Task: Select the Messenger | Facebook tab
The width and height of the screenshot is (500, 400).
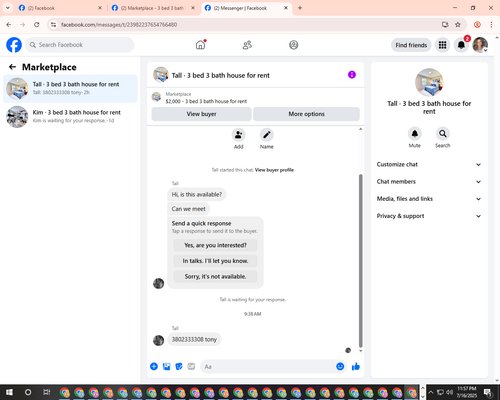Action: coord(246,8)
